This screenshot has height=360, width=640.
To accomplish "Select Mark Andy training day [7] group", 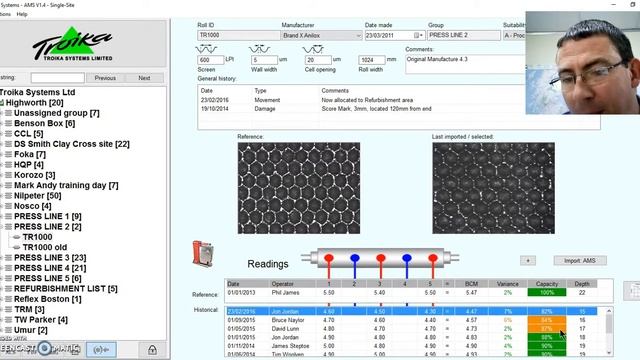I will [x=66, y=185].
